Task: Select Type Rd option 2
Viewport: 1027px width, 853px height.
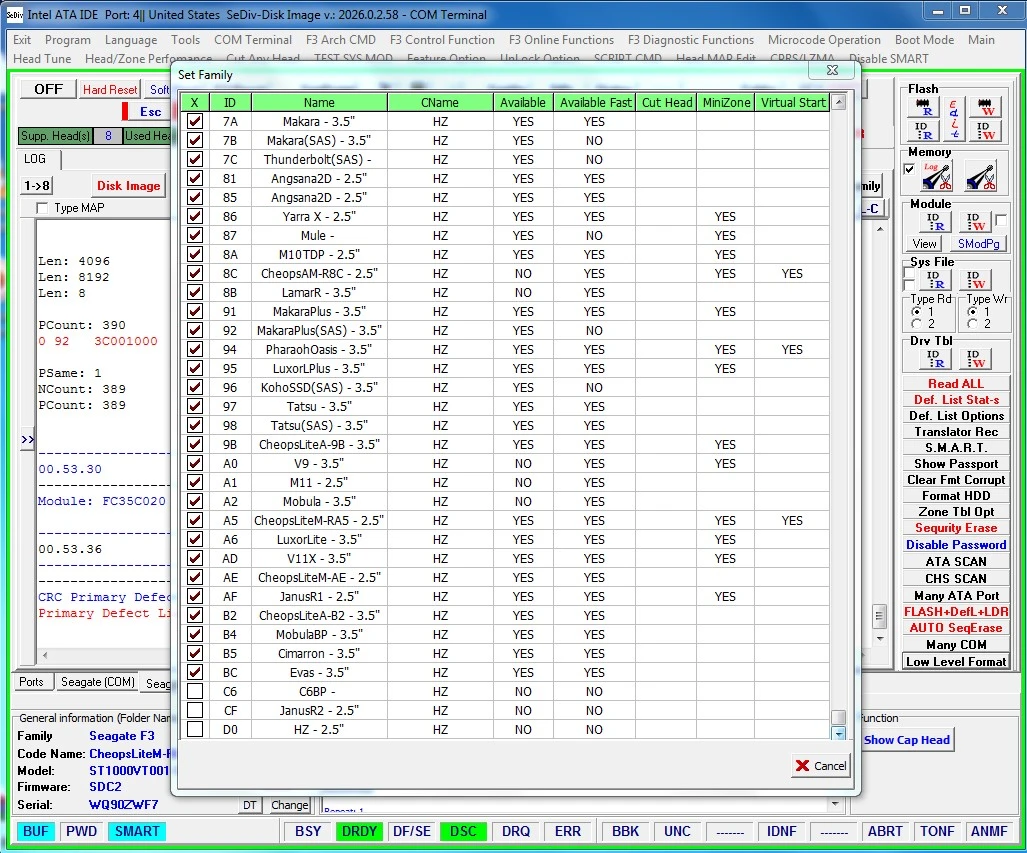Action: click(x=916, y=324)
